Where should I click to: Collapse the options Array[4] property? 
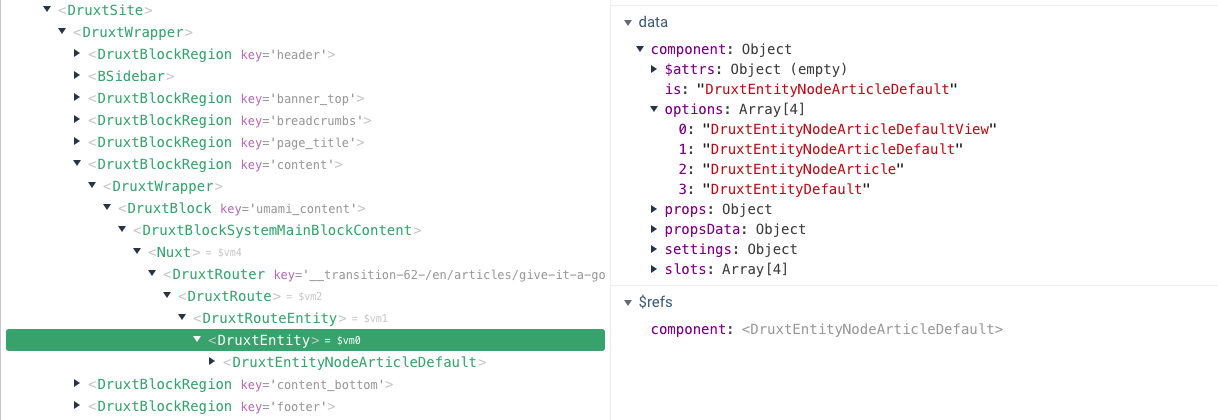655,109
